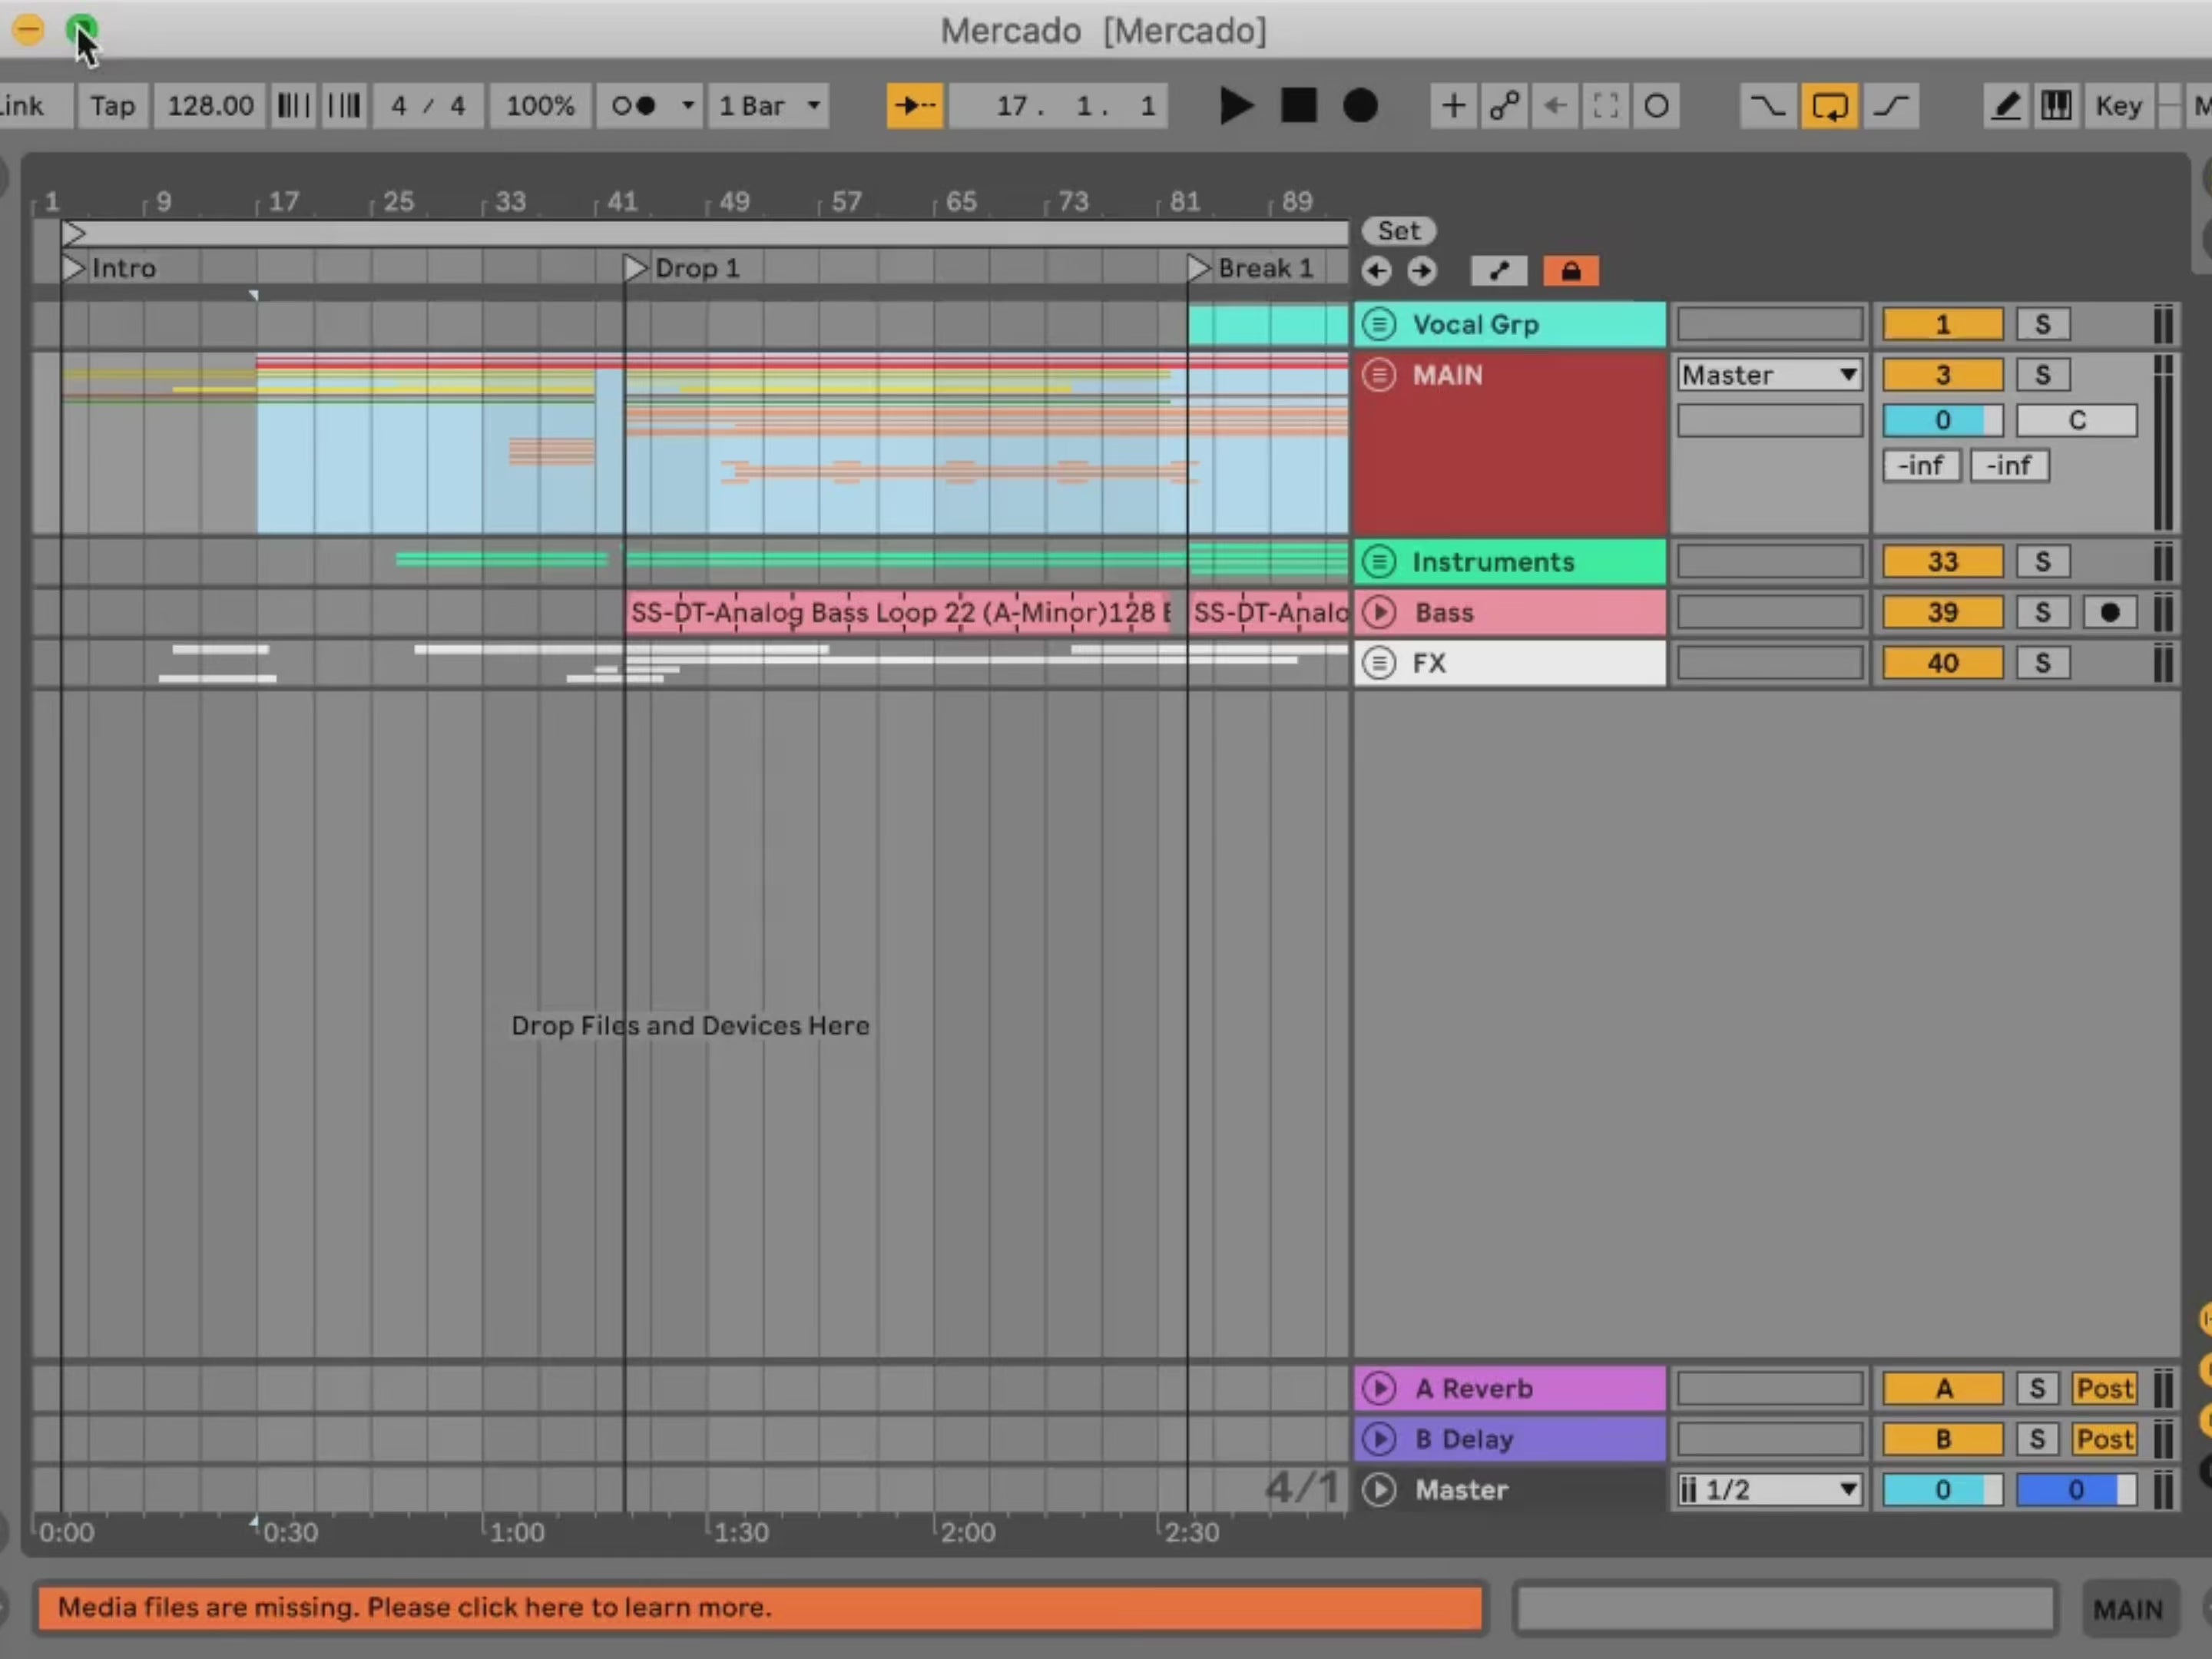Viewport: 2212px width, 1659px height.
Task: Toggle Instruments track activator 33
Action: 1942,562
